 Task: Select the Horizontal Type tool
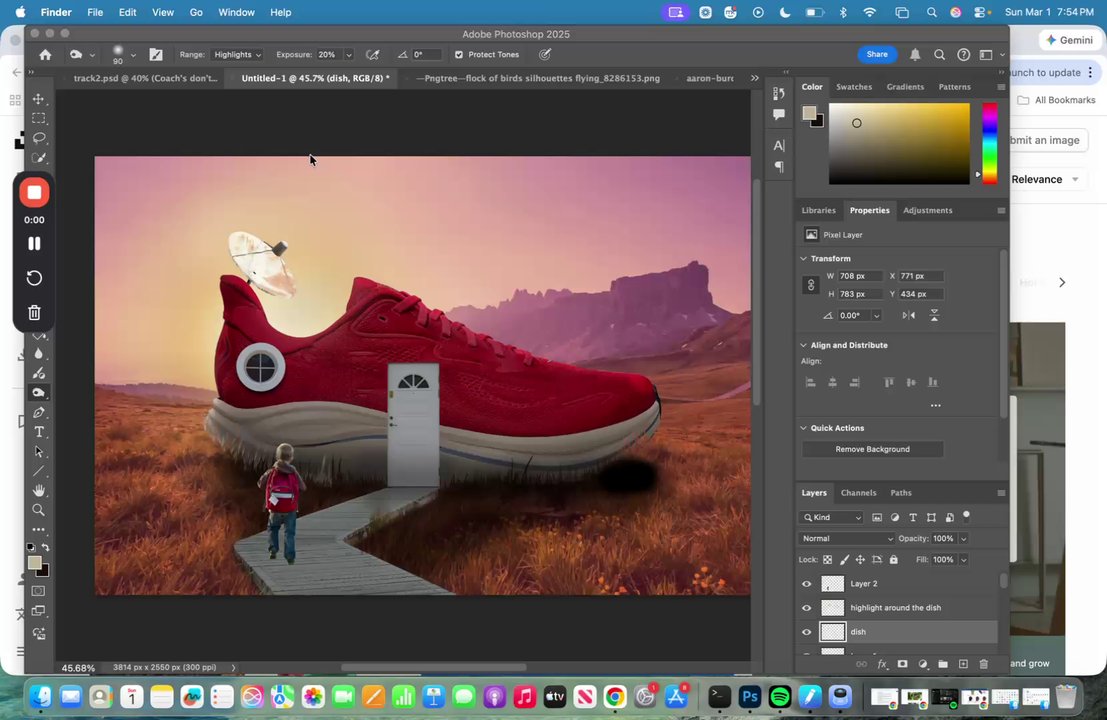(39, 432)
